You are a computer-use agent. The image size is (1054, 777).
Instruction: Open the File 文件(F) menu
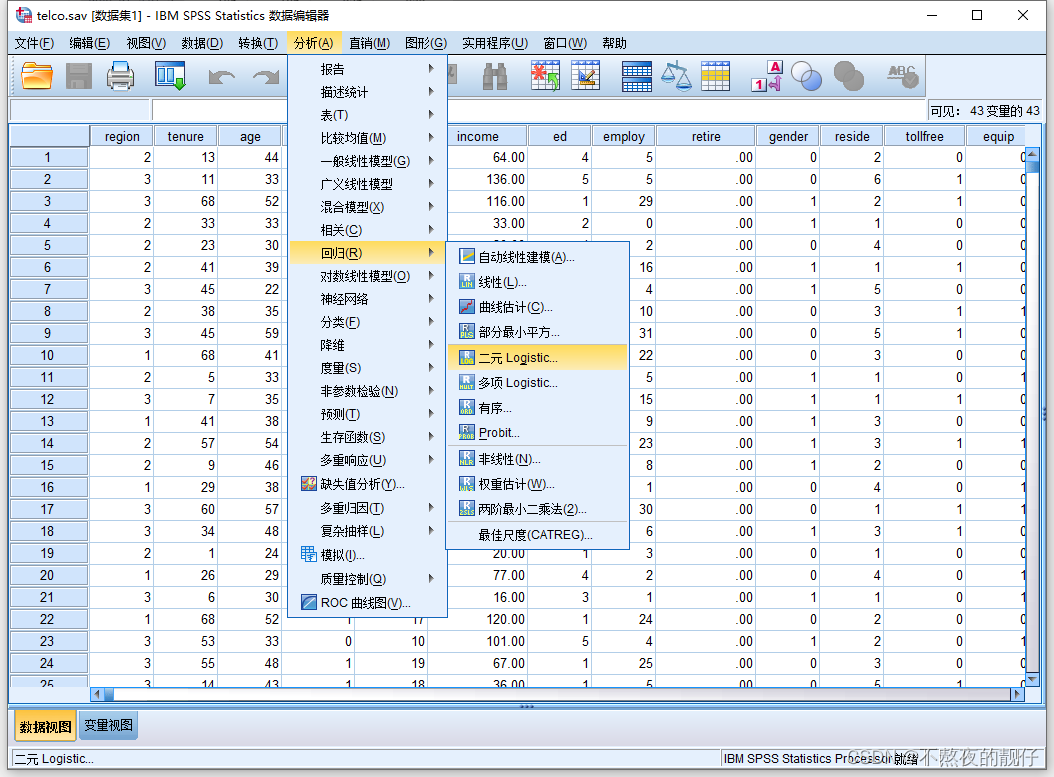34,43
